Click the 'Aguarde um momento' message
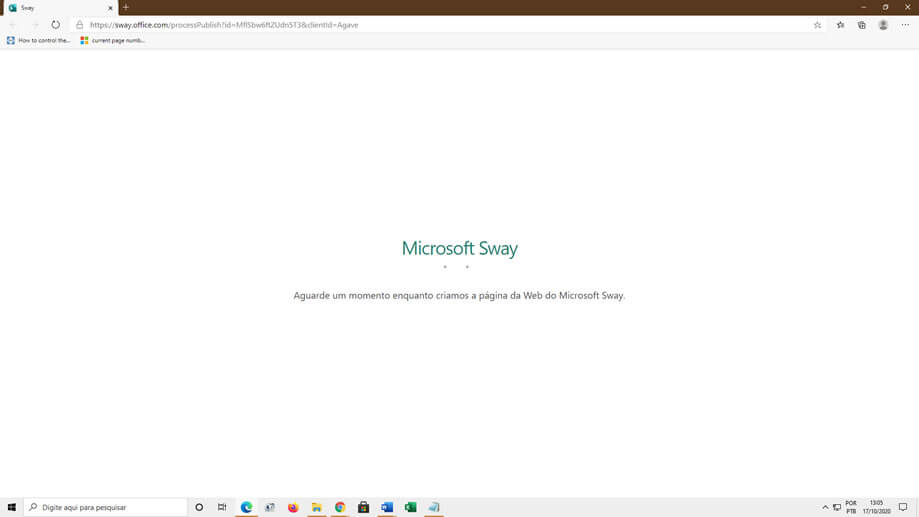This screenshot has height=517, width=919. pos(460,295)
